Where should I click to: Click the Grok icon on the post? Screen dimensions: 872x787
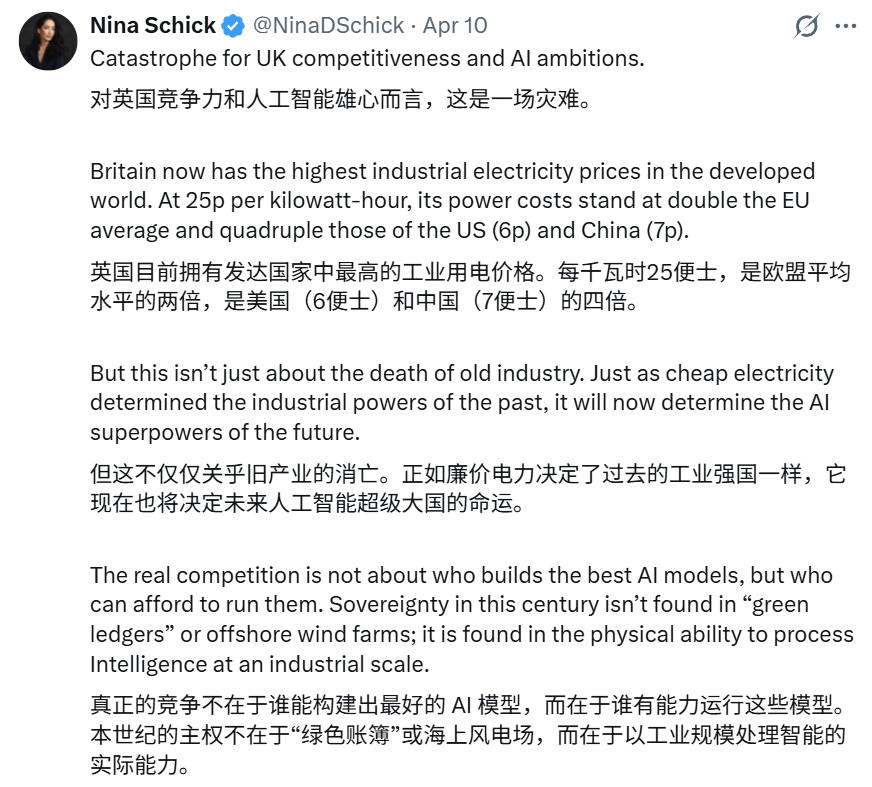tap(806, 27)
